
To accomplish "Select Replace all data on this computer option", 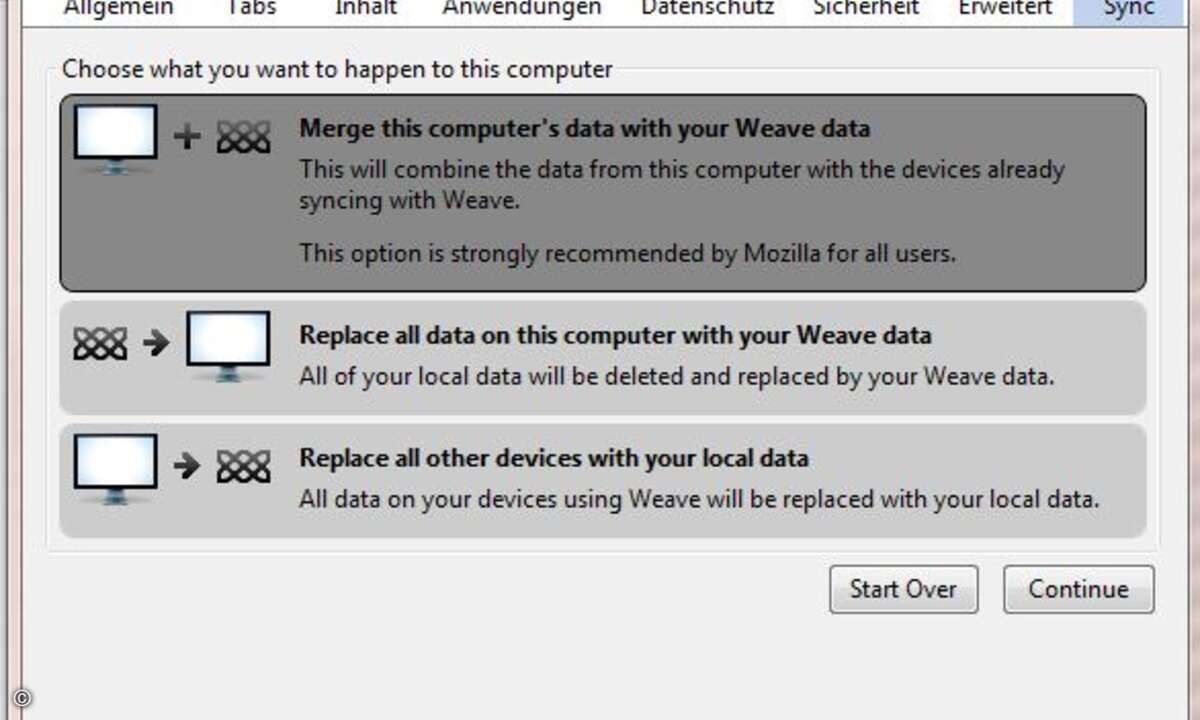I will click(x=603, y=357).
